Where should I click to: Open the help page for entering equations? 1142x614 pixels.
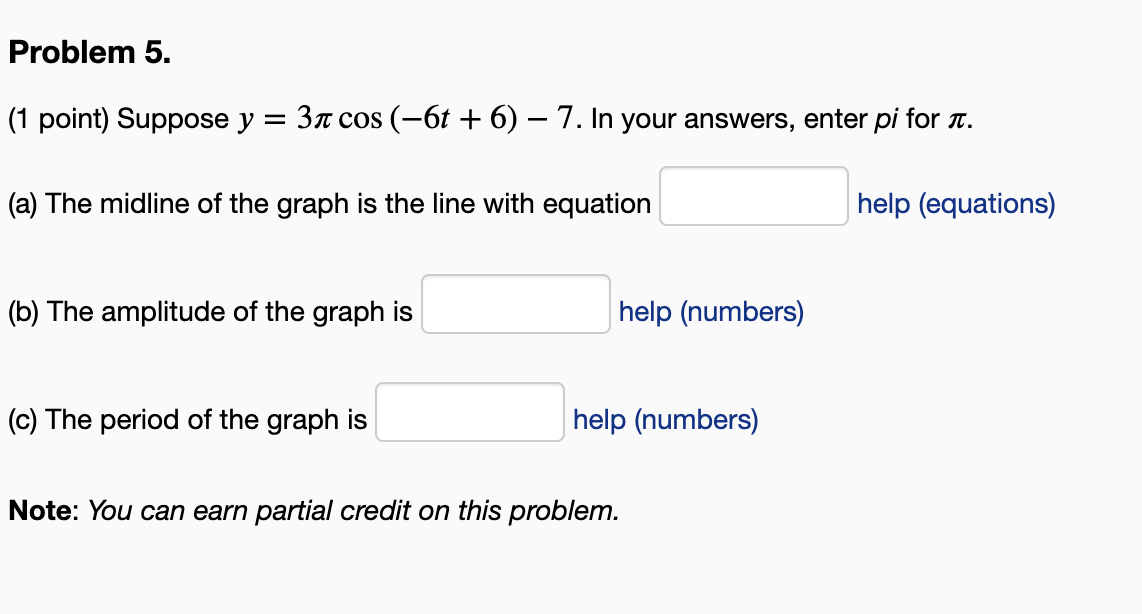(954, 204)
